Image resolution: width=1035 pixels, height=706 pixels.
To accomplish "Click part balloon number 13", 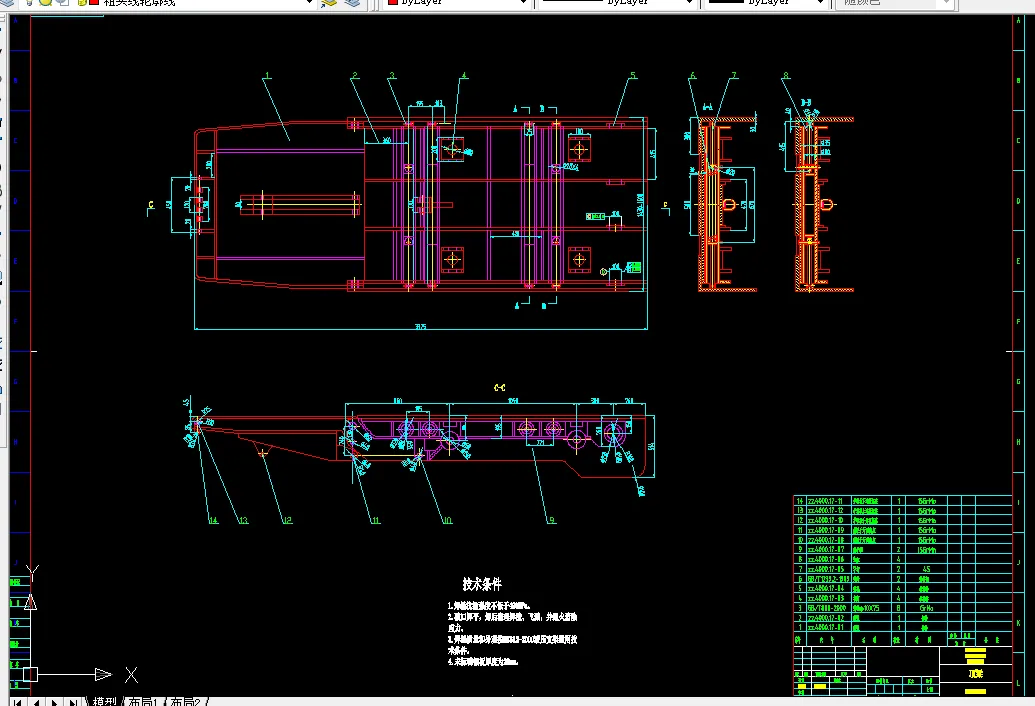I will pyautogui.click(x=244, y=520).
